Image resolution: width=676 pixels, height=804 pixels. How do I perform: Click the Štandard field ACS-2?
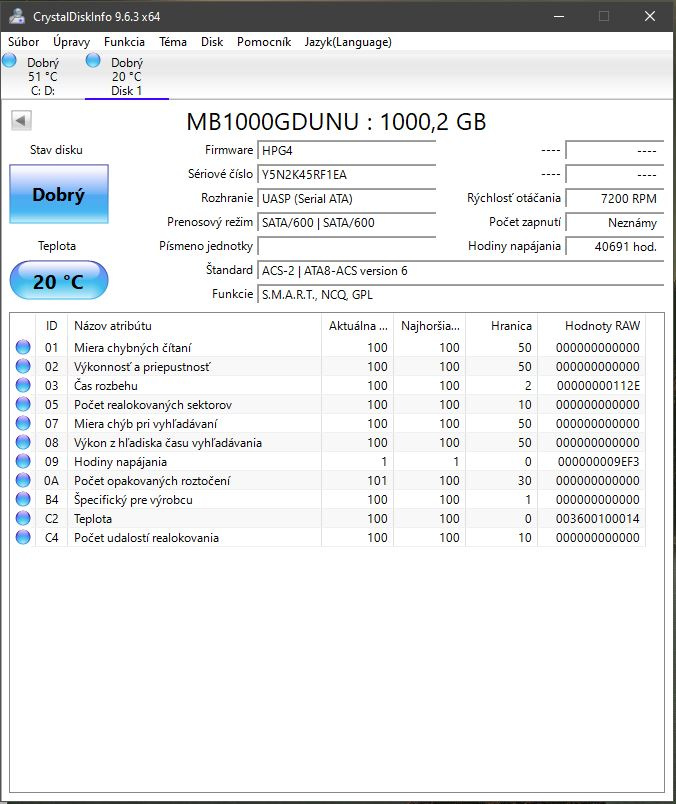[461, 271]
